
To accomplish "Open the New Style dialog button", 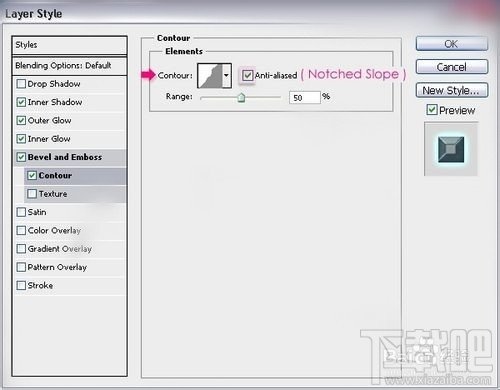I will pos(452,90).
